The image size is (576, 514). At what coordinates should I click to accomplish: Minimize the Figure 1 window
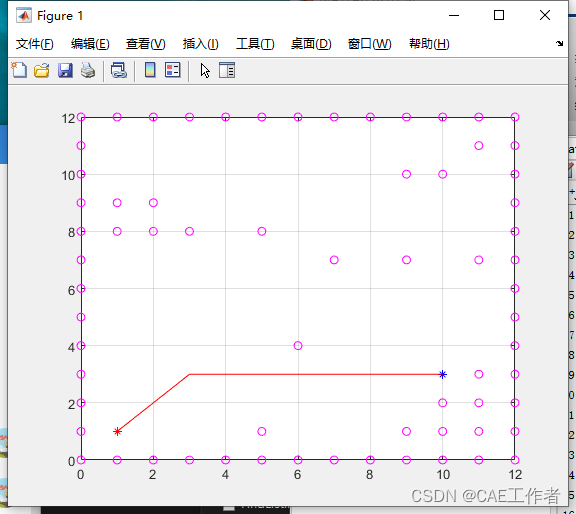pyautogui.click(x=454, y=15)
